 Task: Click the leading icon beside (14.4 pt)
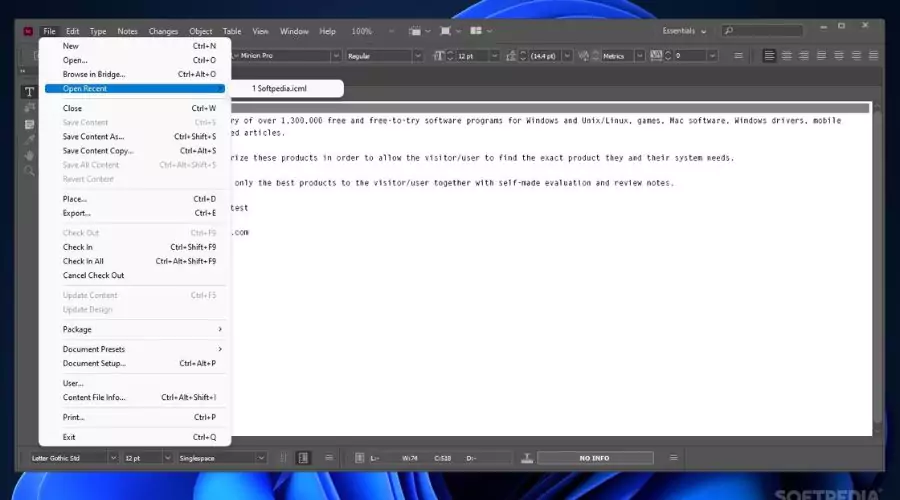click(x=510, y=56)
